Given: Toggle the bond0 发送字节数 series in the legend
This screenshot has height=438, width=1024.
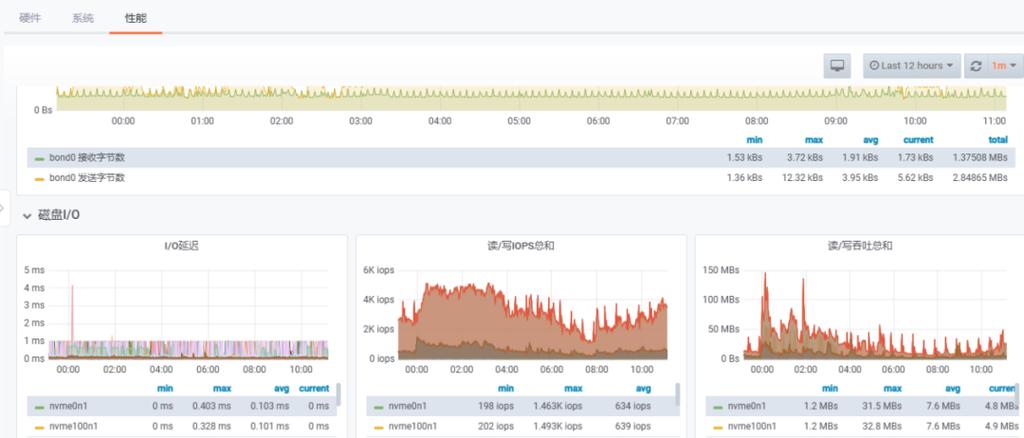Looking at the screenshot, I should point(87,177).
